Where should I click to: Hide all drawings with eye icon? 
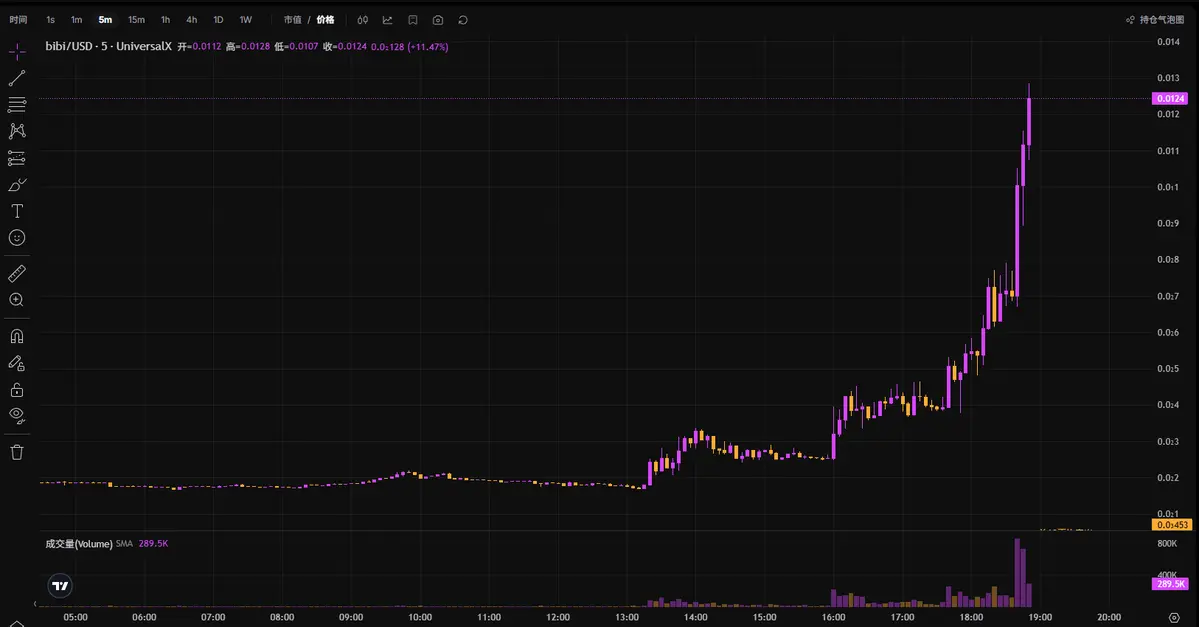pos(17,416)
